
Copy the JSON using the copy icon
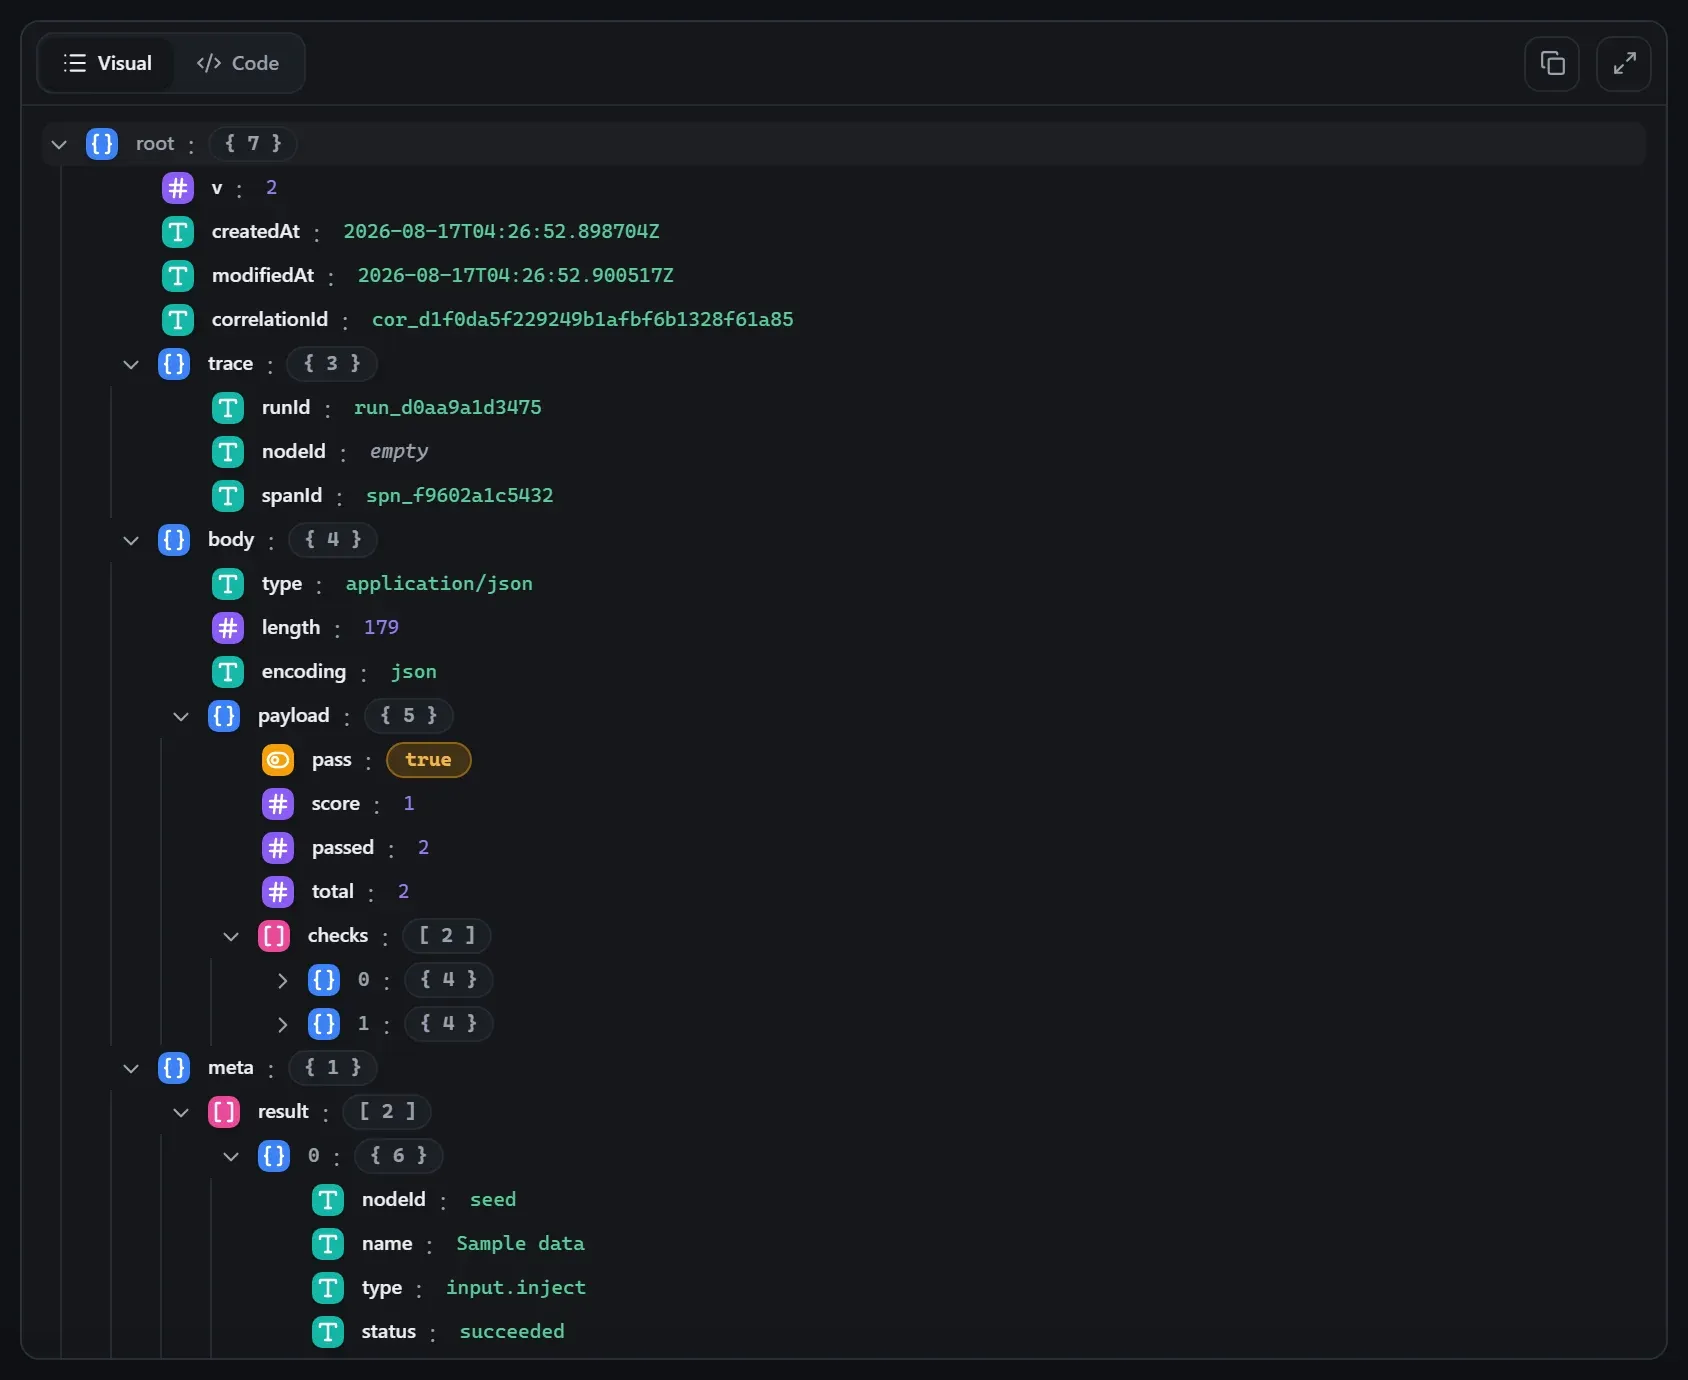click(x=1552, y=64)
